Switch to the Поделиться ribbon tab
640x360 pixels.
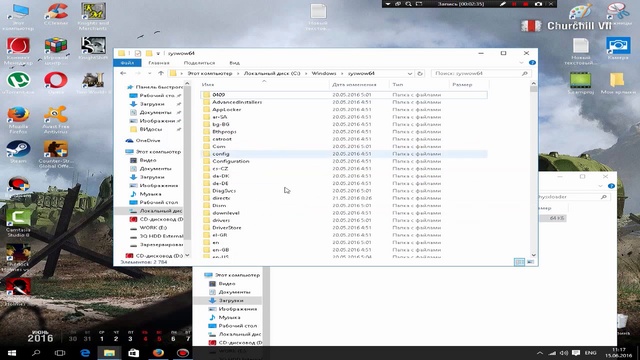pos(199,63)
